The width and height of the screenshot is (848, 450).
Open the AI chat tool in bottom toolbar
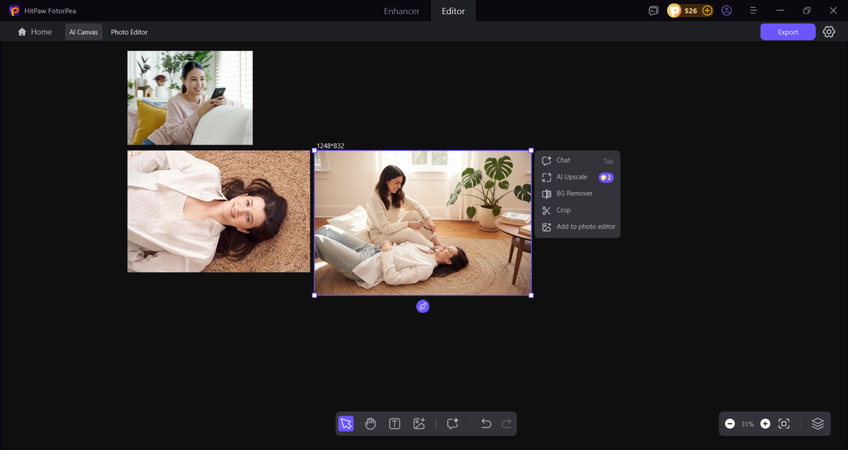coord(453,424)
